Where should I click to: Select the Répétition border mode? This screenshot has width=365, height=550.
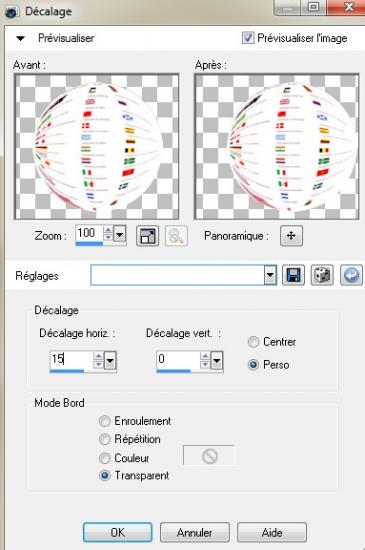[x=105, y=439]
